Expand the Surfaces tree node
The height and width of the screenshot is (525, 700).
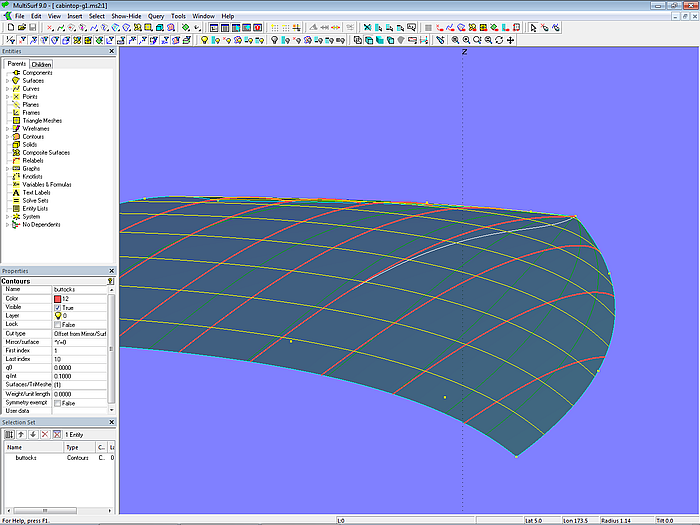[7, 81]
